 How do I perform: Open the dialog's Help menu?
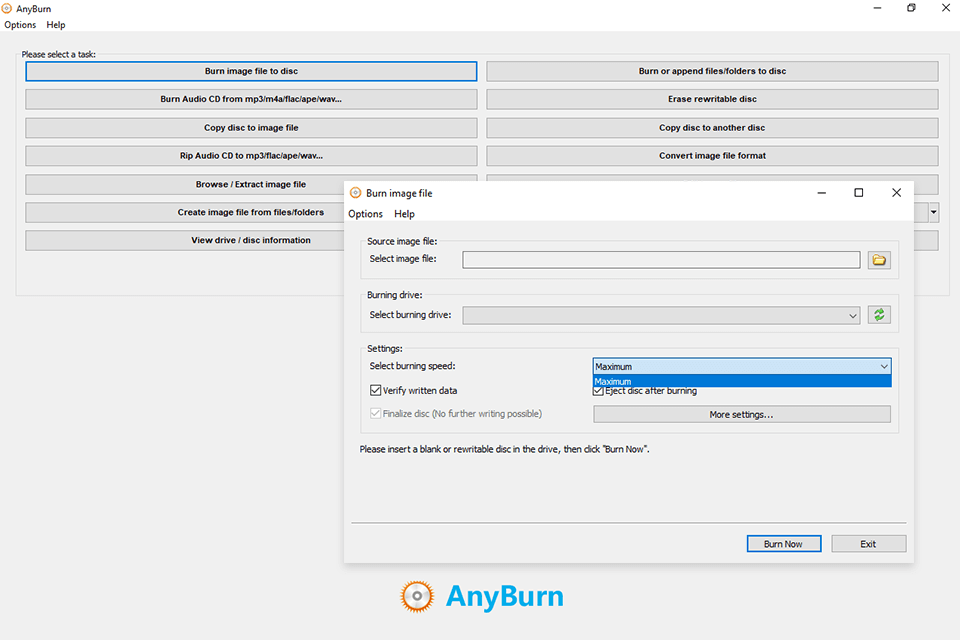point(404,214)
